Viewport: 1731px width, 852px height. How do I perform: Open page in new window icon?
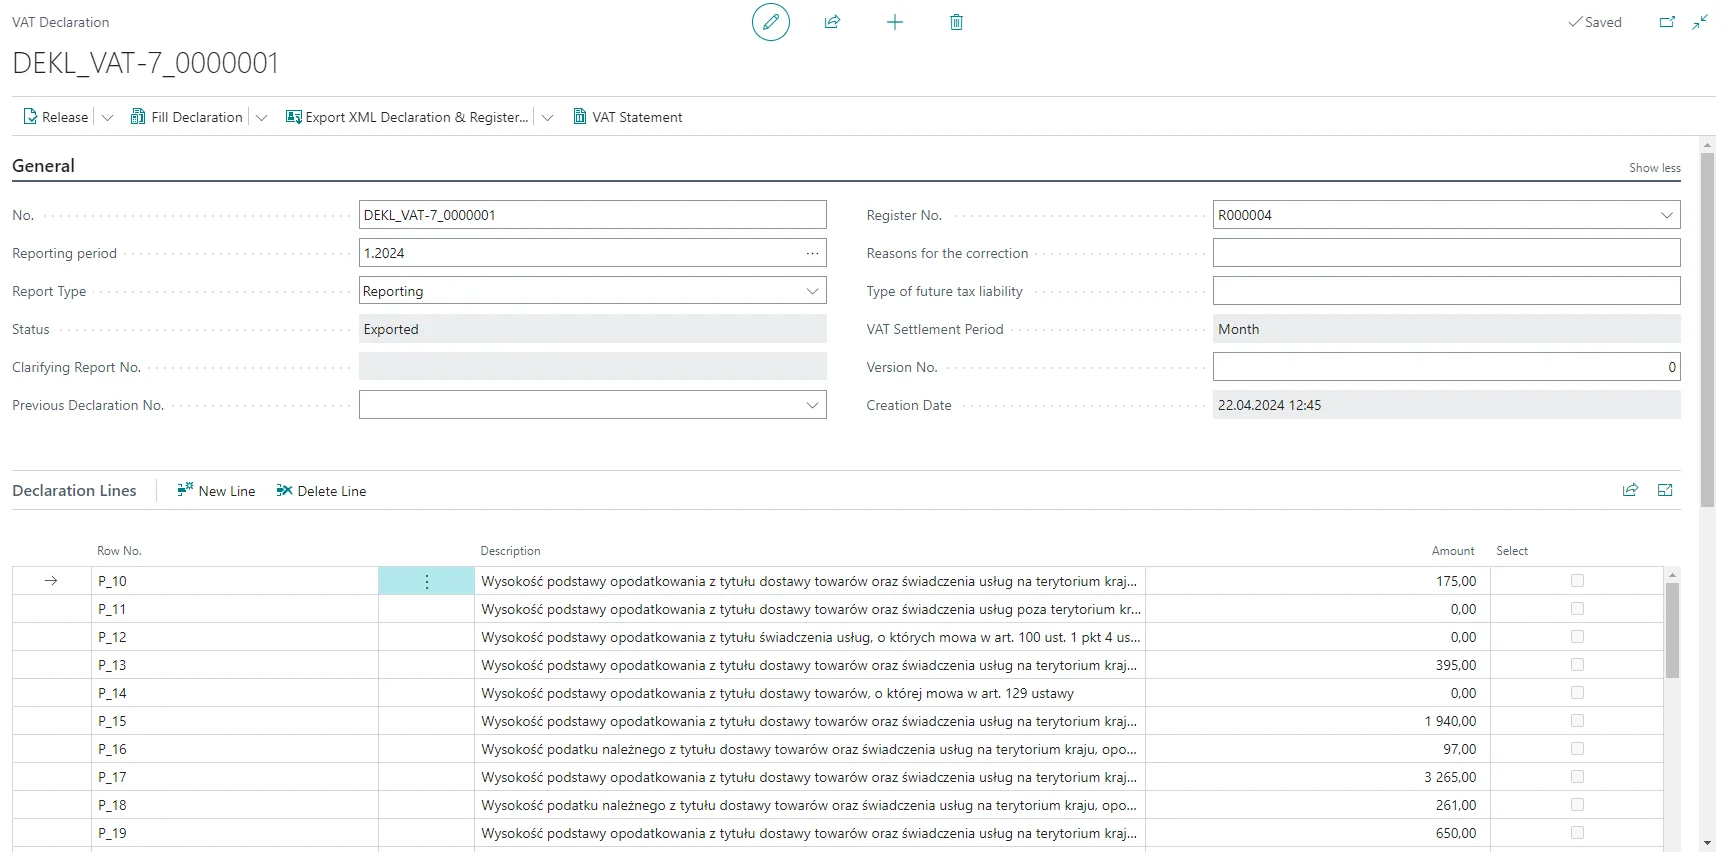pos(1667,22)
